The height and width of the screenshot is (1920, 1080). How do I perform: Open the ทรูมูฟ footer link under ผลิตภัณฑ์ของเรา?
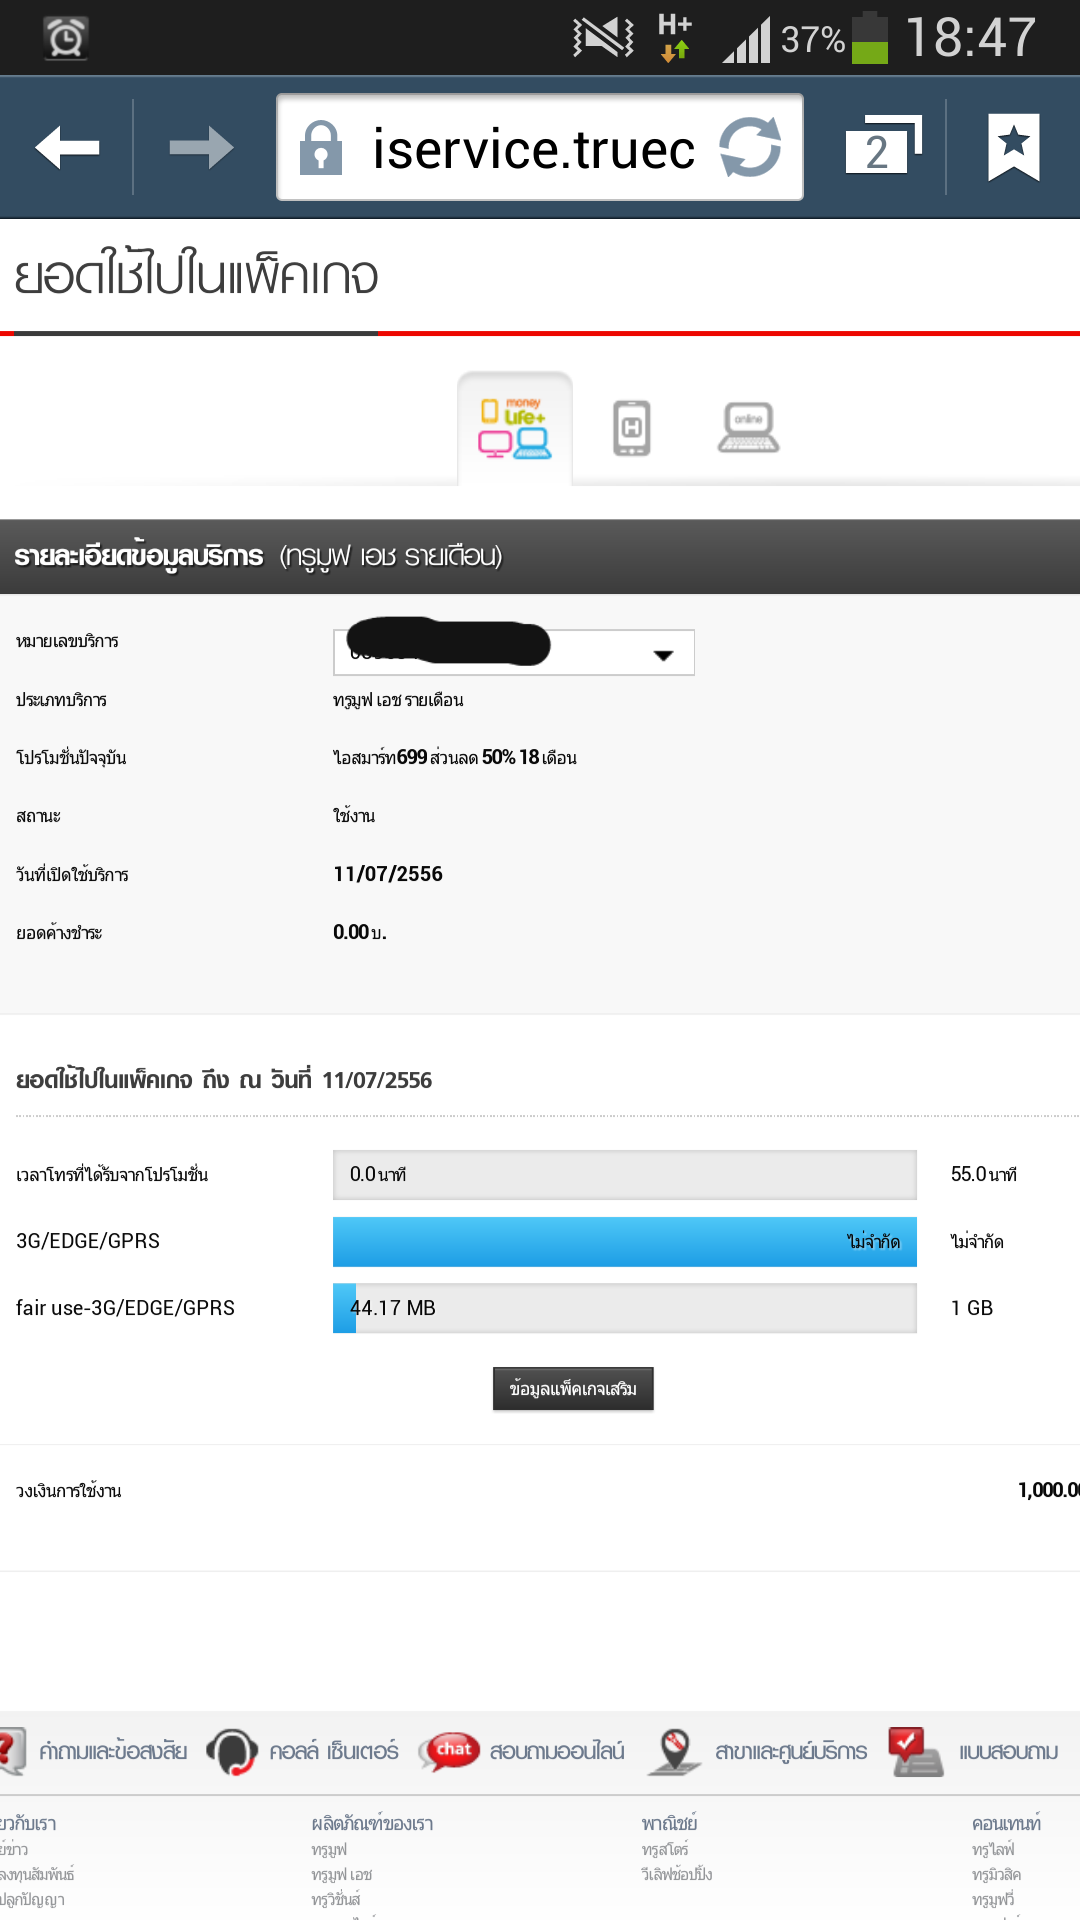(x=329, y=1849)
